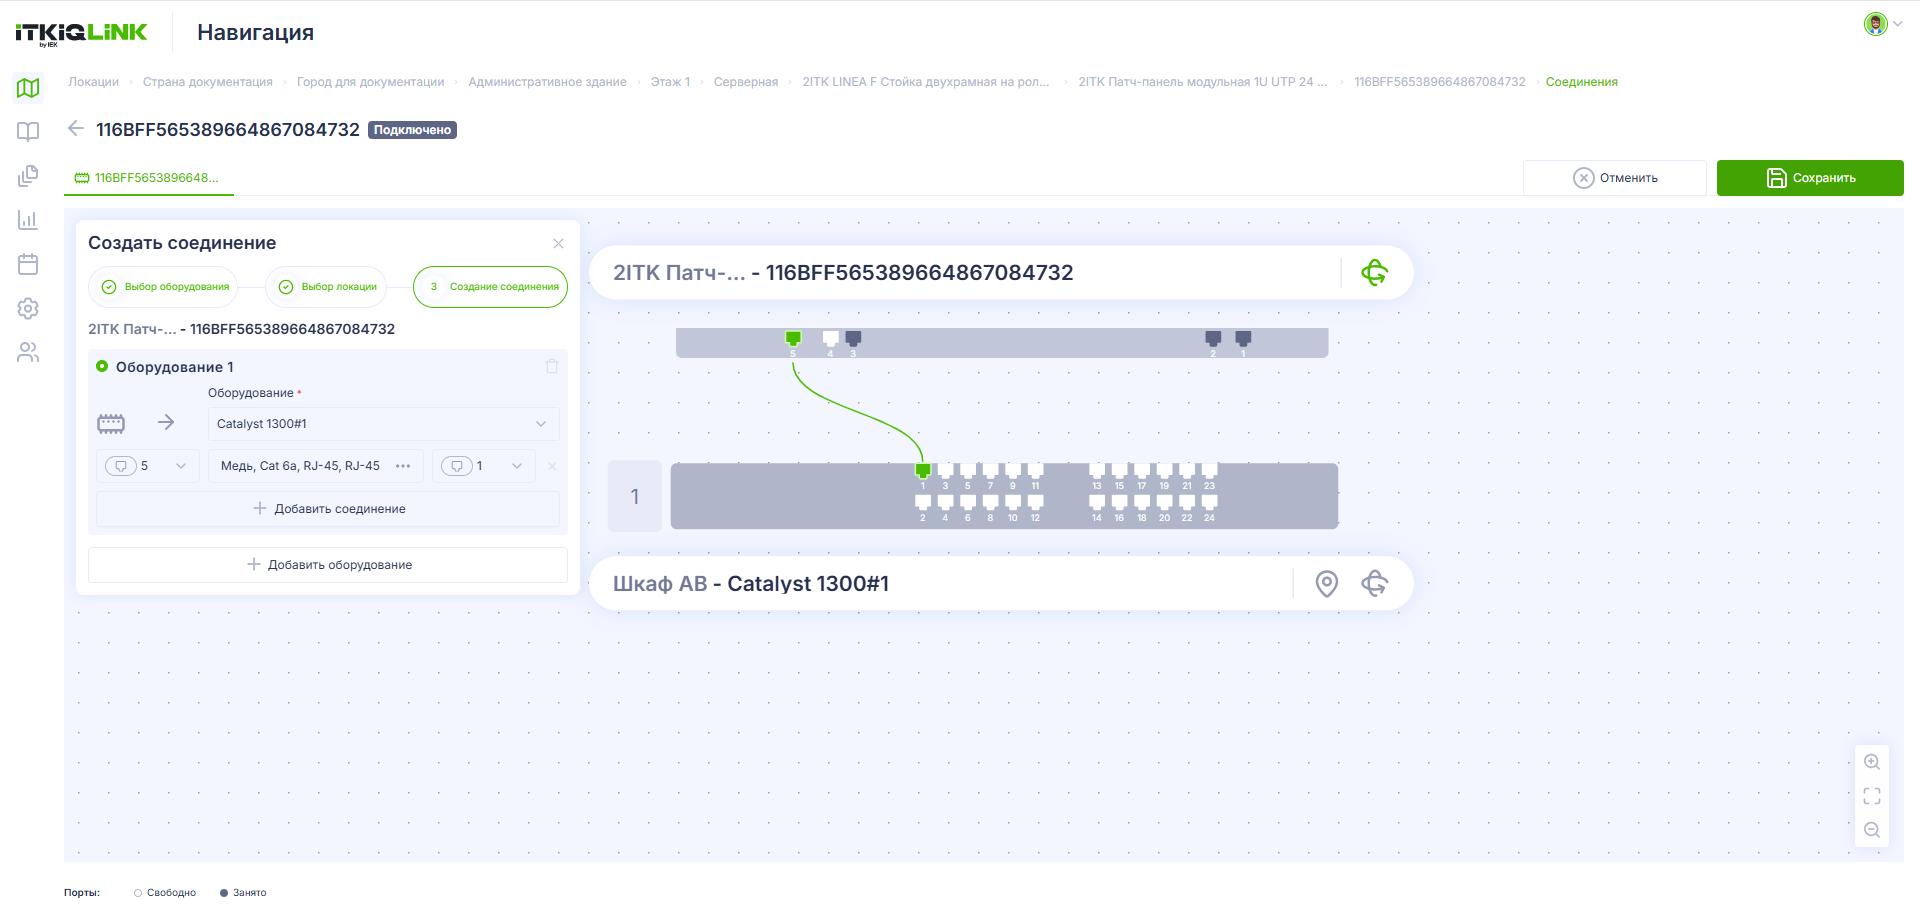Select the Оборудование 1 radio indicator
This screenshot has height=920, width=1920.
tap(102, 366)
